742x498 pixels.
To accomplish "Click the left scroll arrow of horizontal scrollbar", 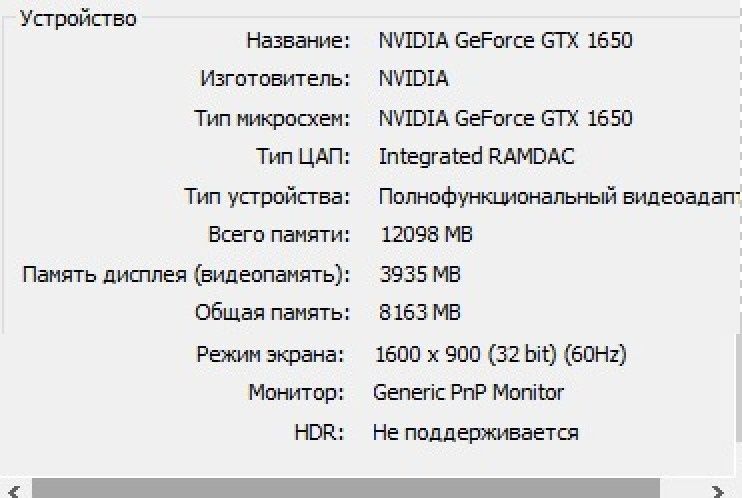I will coord(11,489).
